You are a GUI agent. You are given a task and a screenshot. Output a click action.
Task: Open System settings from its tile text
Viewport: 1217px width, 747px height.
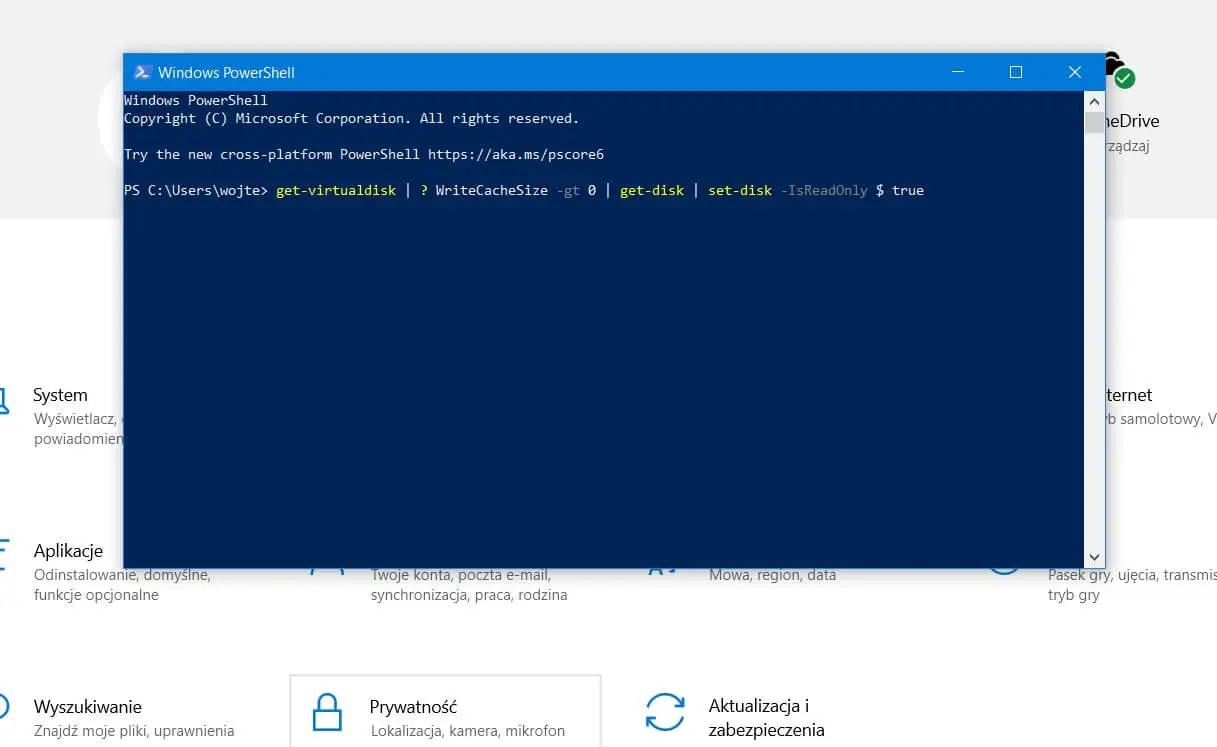(x=60, y=395)
